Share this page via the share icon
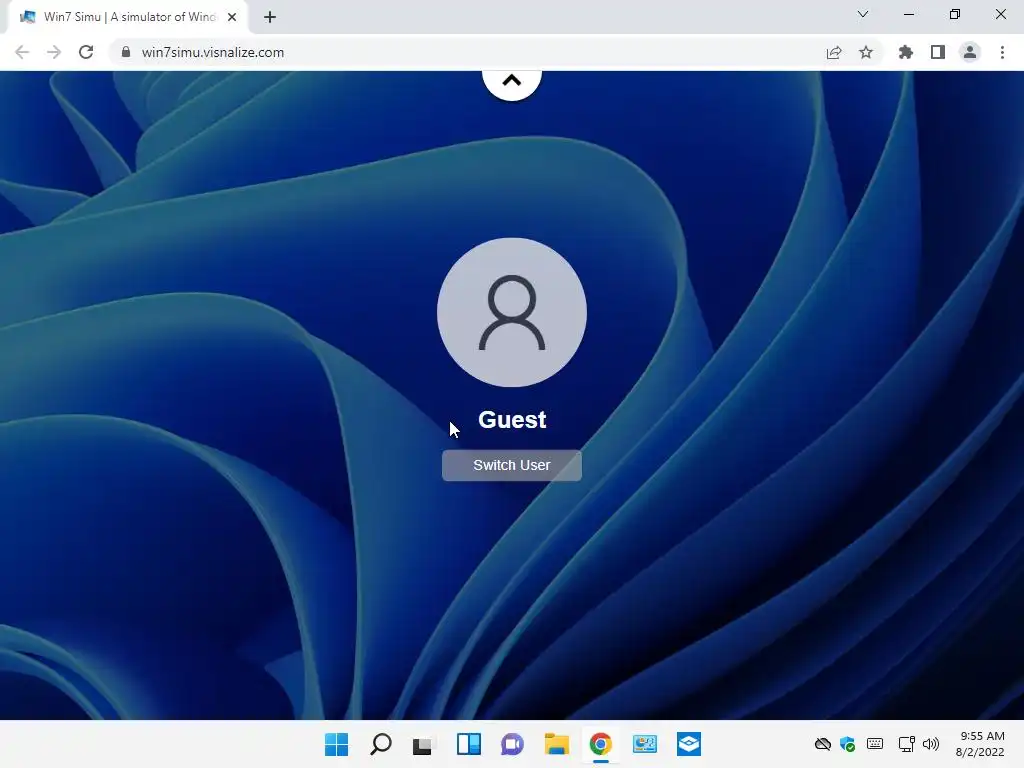 coord(834,52)
